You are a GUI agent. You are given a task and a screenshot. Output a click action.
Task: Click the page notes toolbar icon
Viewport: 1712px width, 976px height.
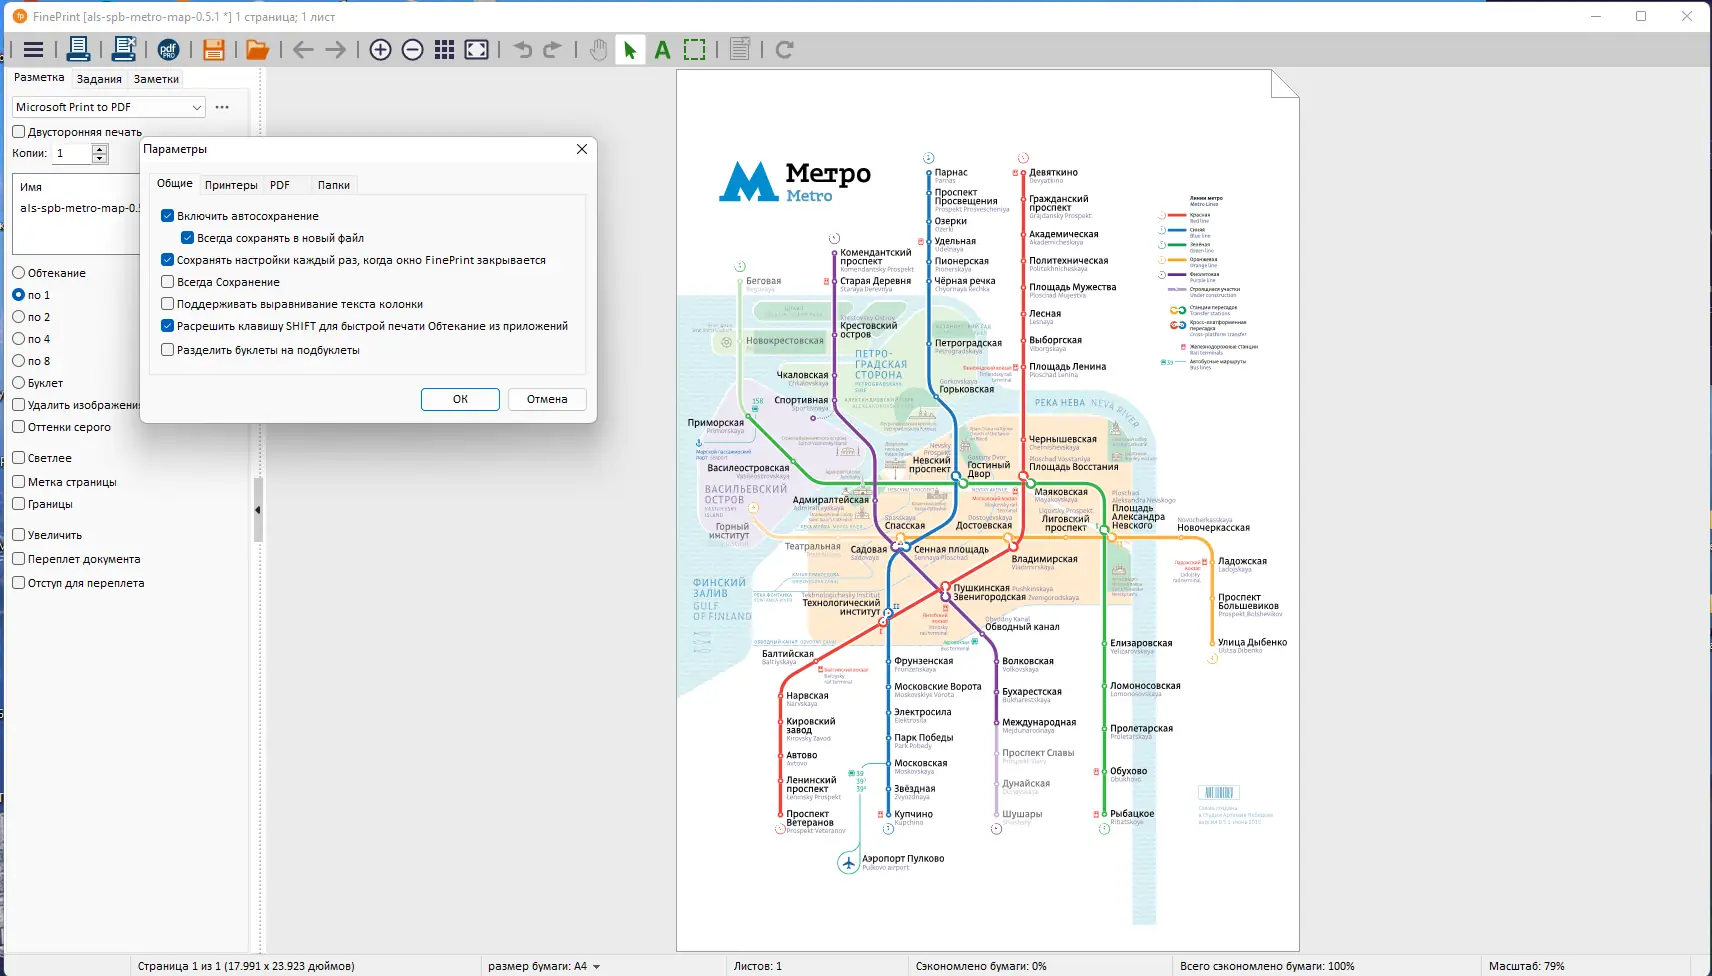(740, 49)
